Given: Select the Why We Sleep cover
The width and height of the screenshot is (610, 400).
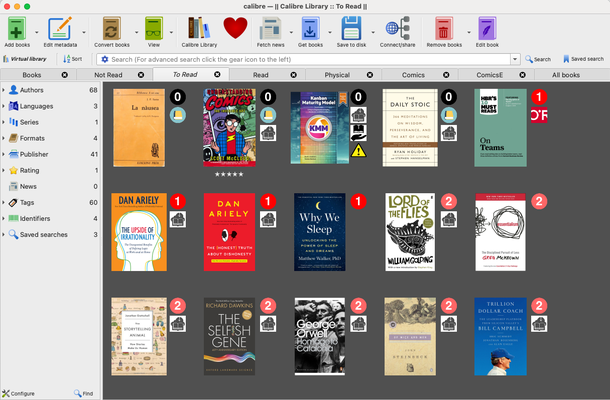Looking at the screenshot, I should click(320, 232).
